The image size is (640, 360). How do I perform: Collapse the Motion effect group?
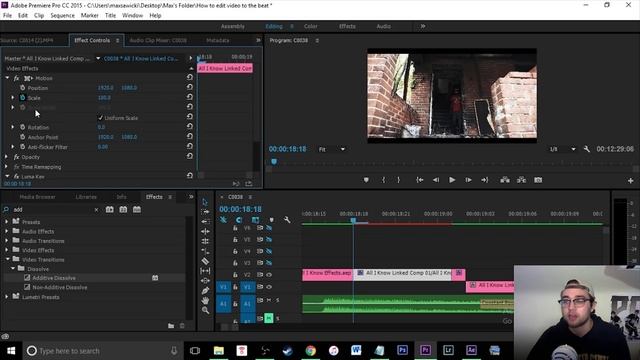click(7, 78)
